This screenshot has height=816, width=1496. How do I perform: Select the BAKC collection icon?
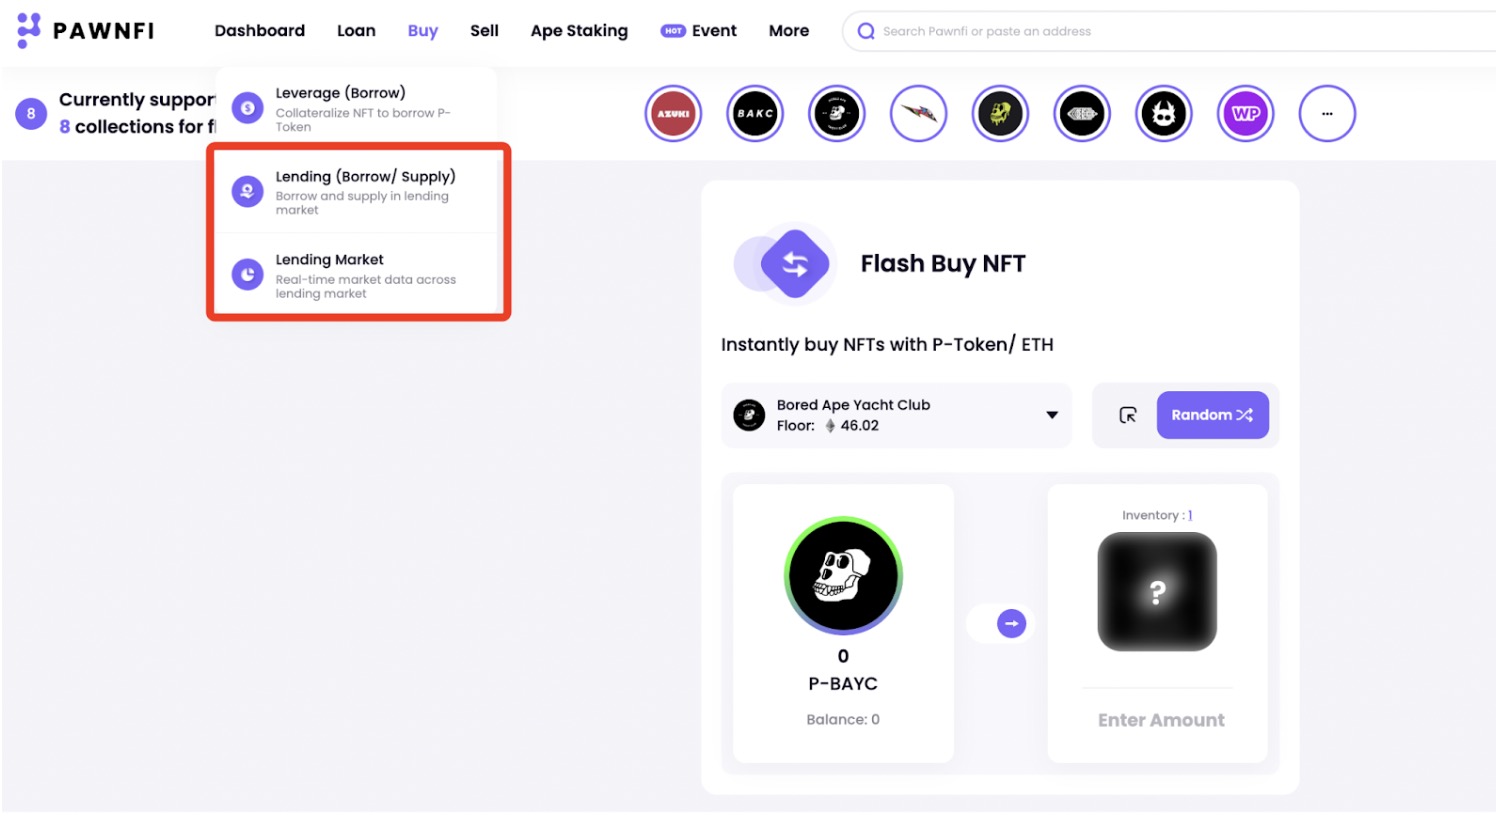coord(755,114)
